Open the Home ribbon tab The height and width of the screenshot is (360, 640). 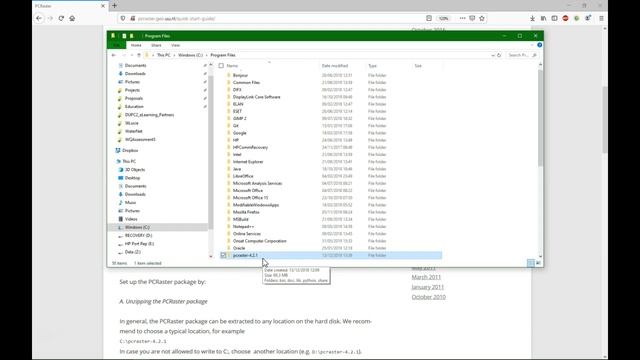coord(136,45)
